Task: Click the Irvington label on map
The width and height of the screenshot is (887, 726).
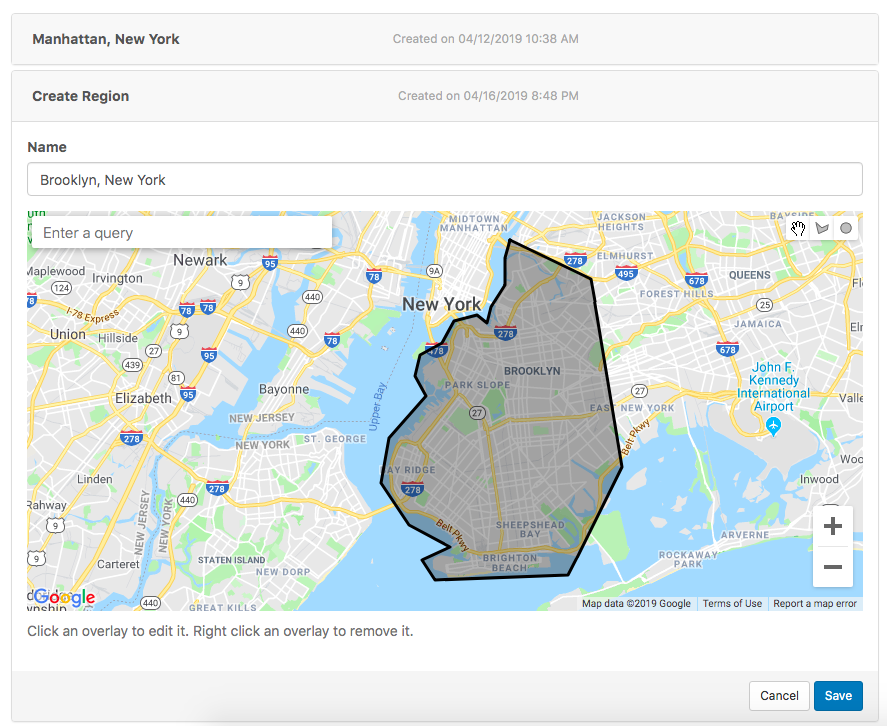Action: pos(117,278)
